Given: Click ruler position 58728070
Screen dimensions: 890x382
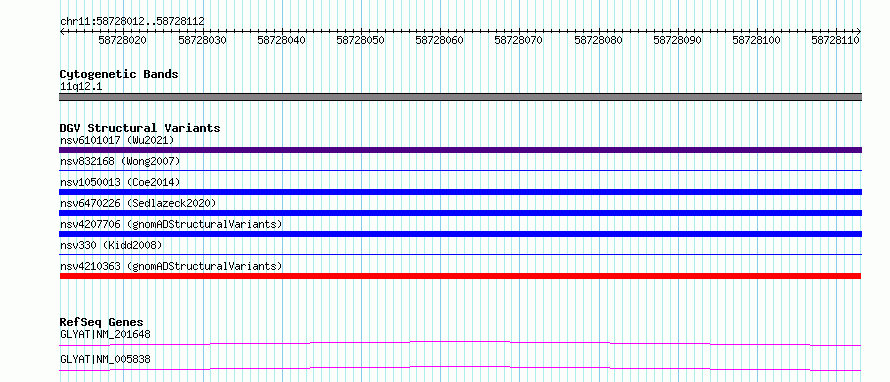Looking at the screenshot, I should coord(518,40).
